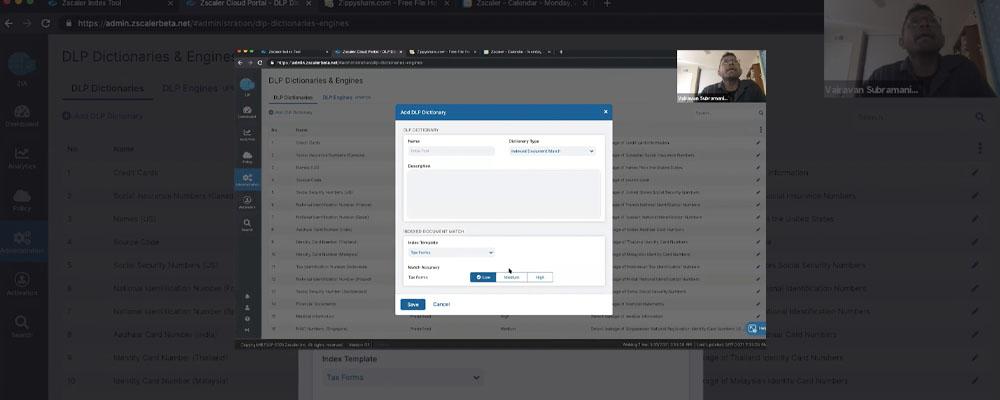
Task: Open Search in front window sidebar
Action: click(247, 225)
